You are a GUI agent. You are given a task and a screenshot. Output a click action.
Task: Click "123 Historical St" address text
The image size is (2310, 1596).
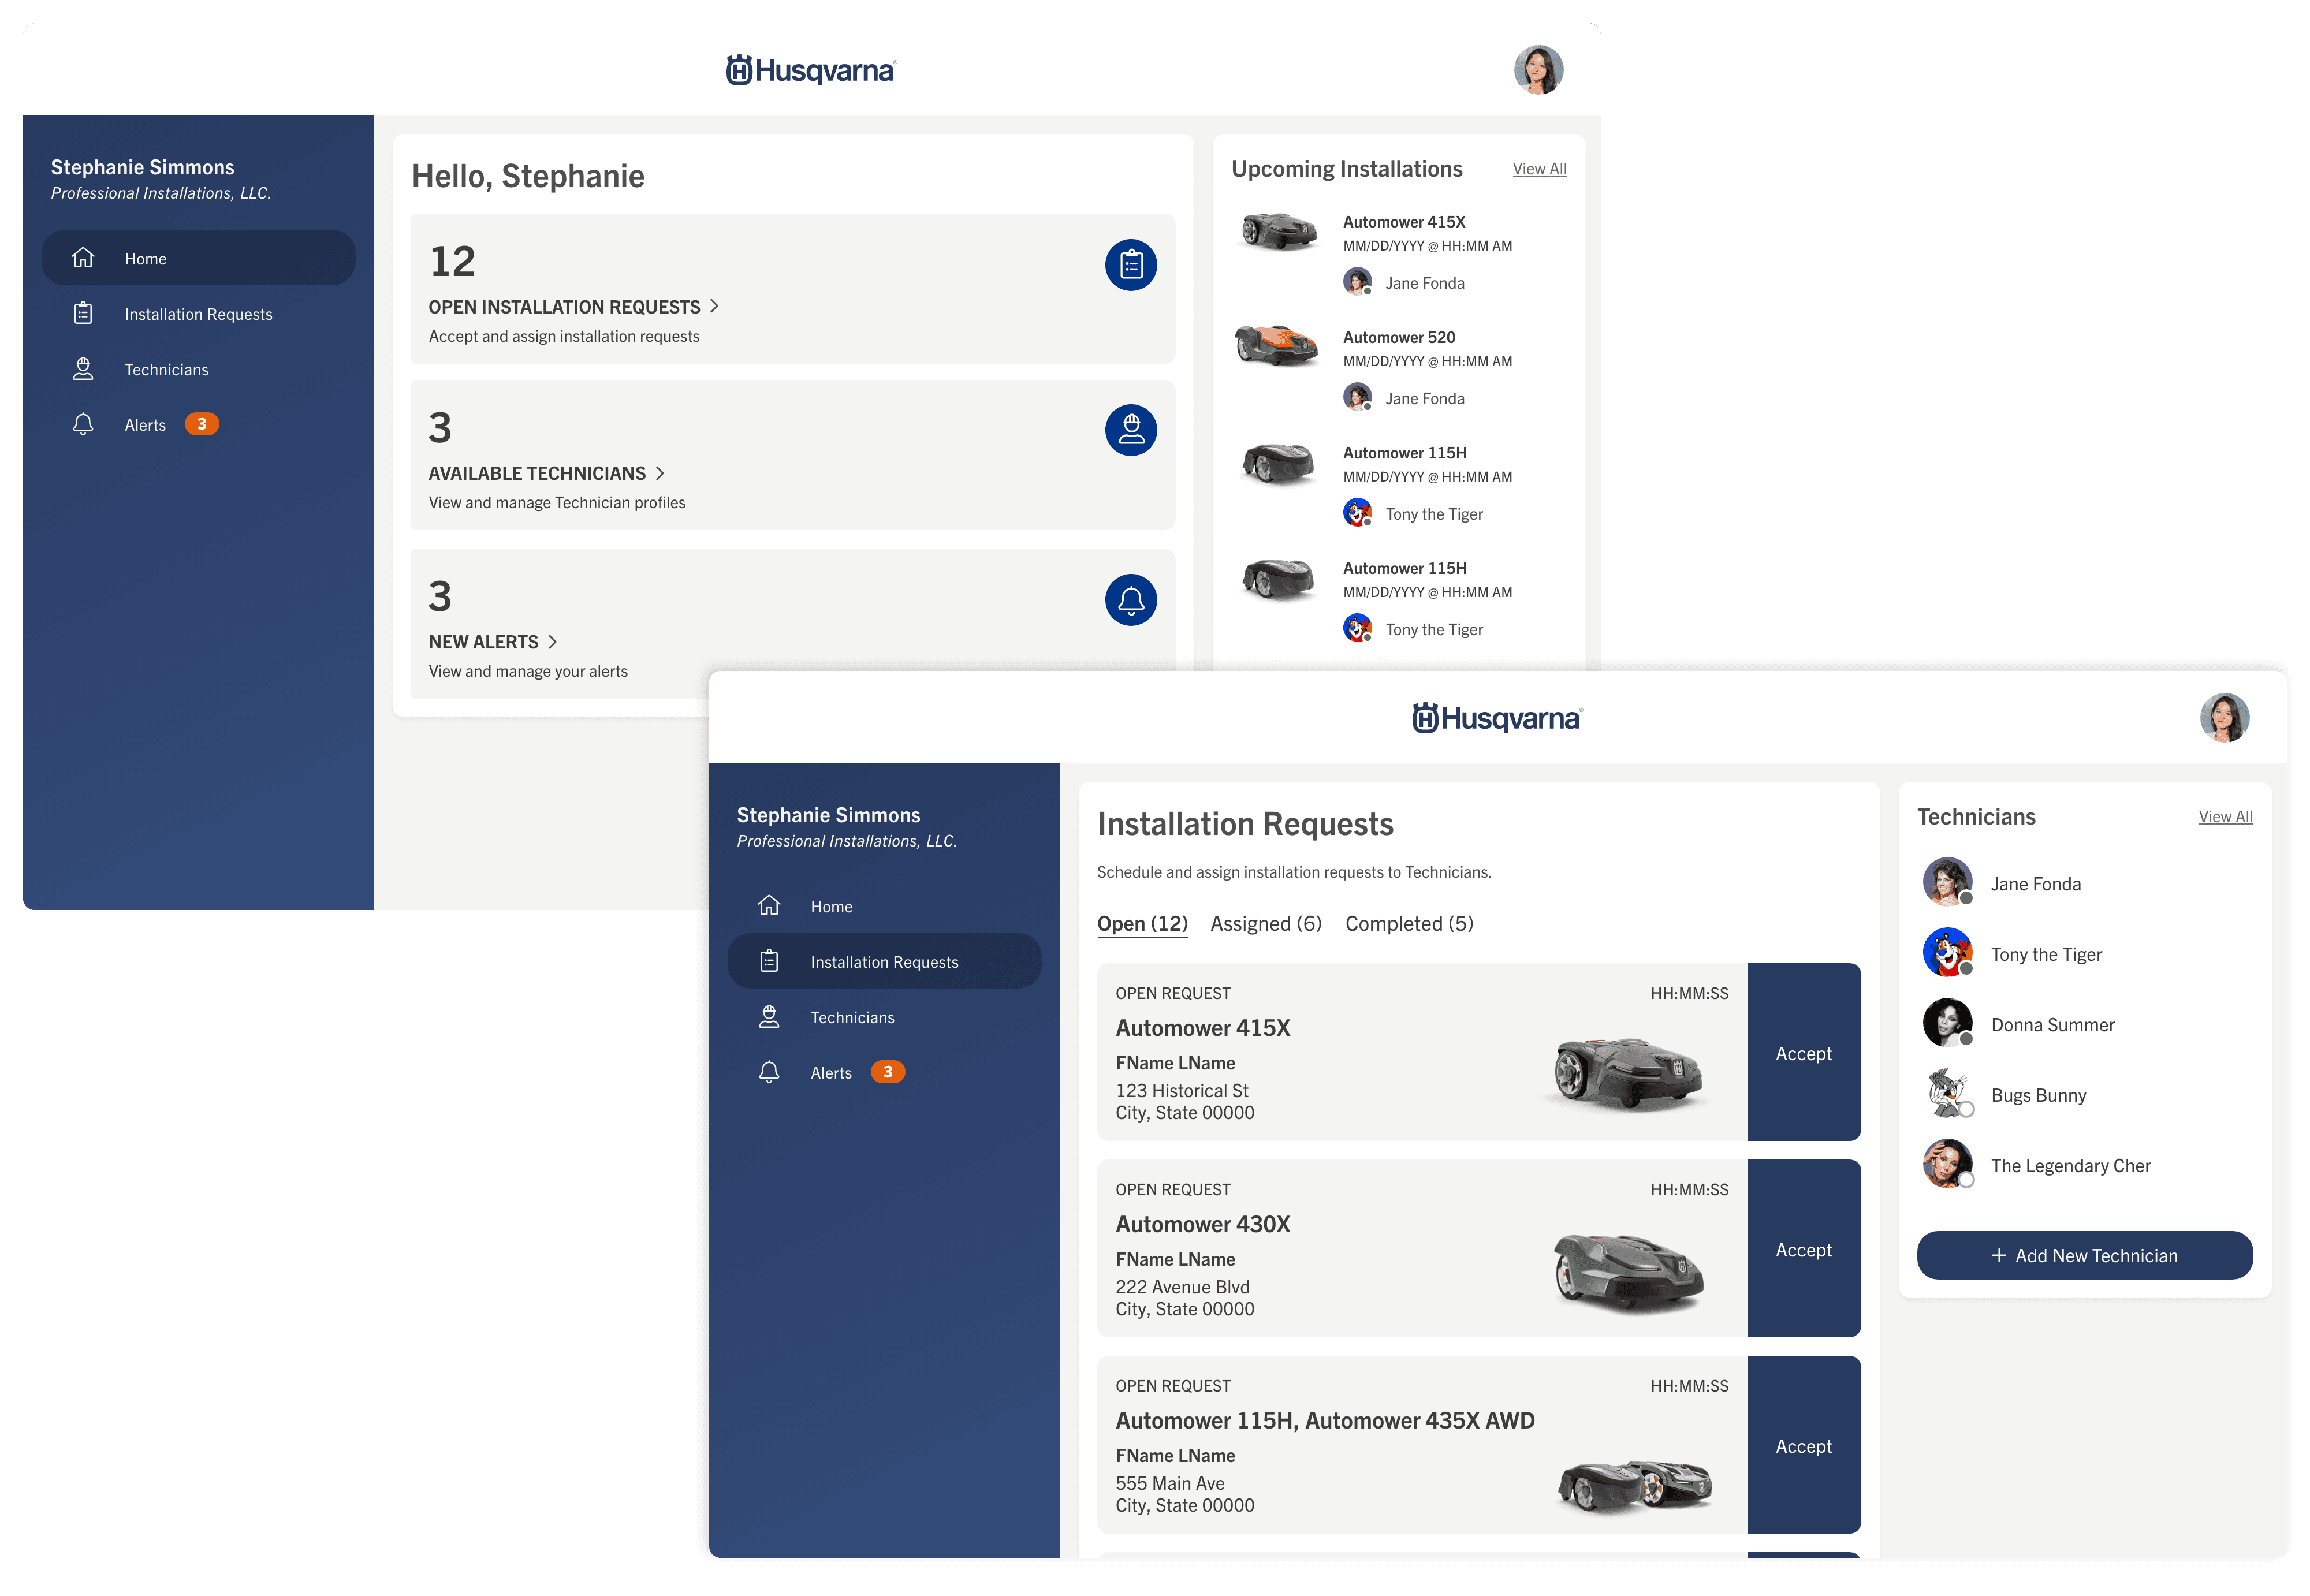[1182, 1090]
